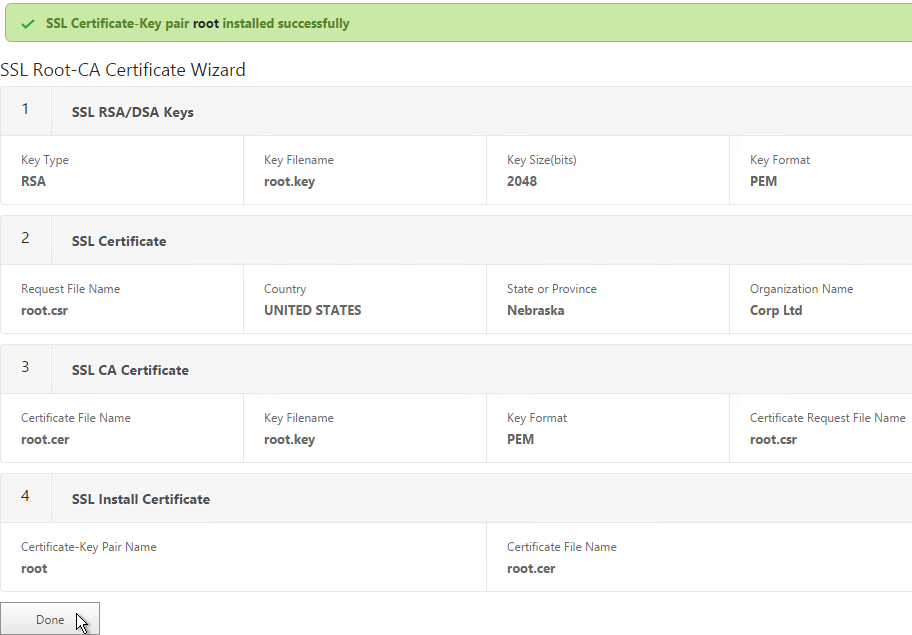The width and height of the screenshot is (912, 635).
Task: Select the SSL Certificate step header
Action: (119, 241)
